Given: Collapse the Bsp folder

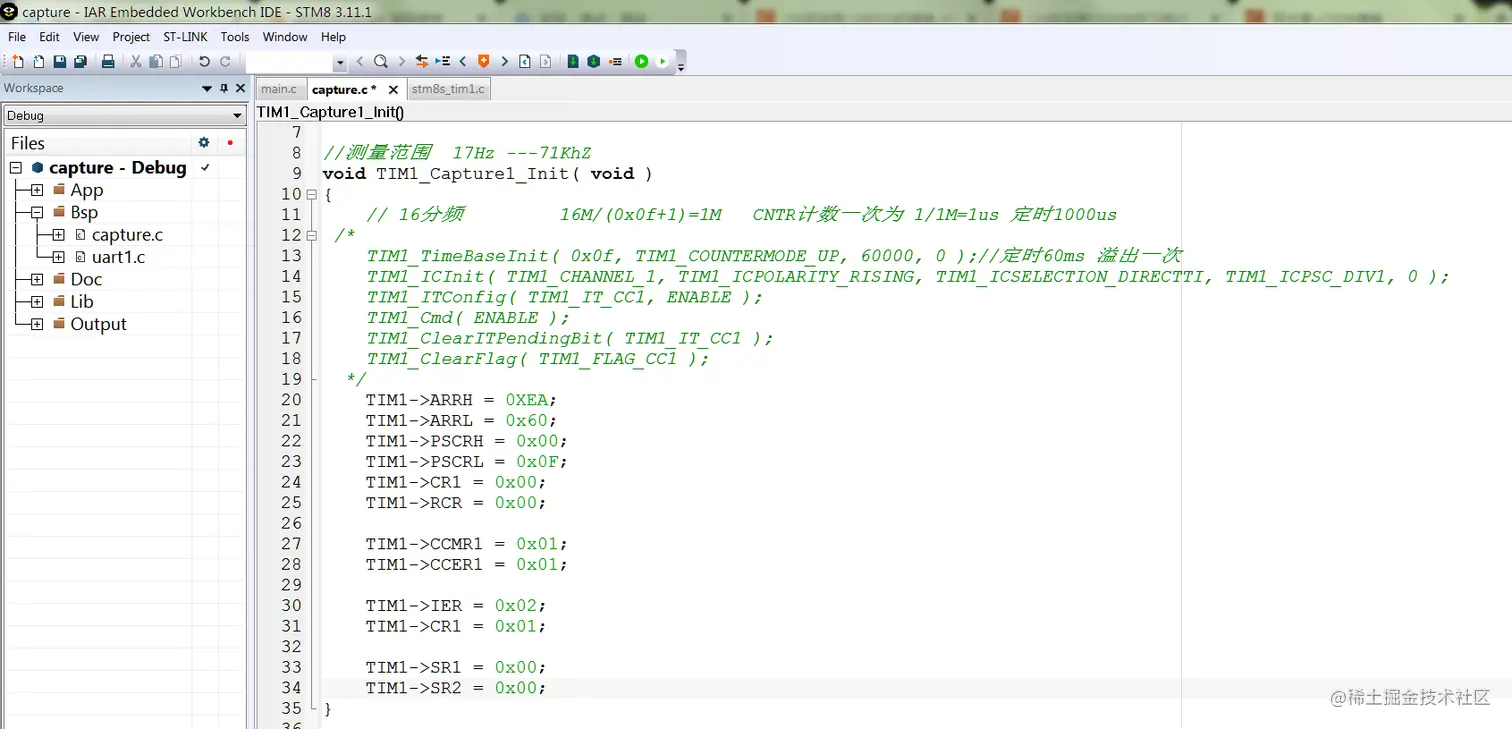Looking at the screenshot, I should coord(37,212).
